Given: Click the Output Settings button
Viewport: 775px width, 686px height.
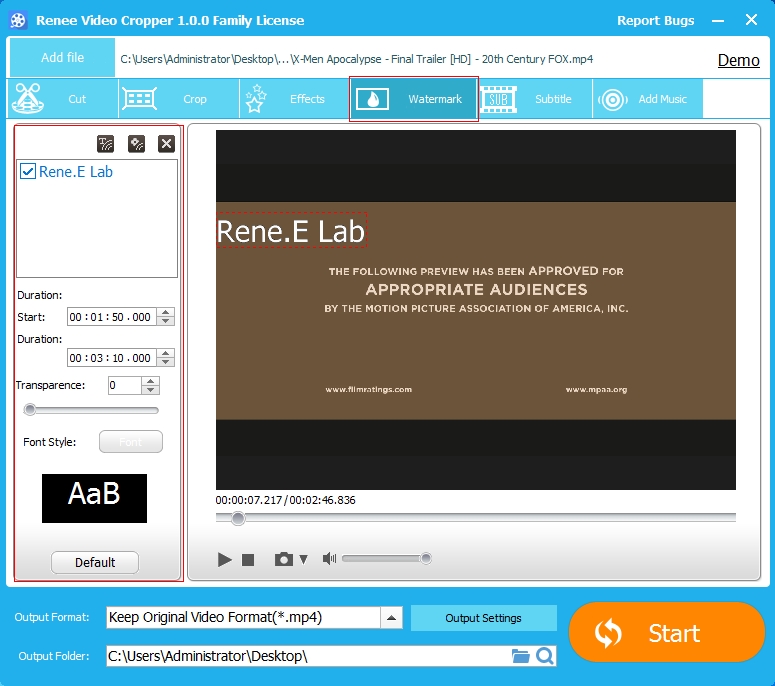Looking at the screenshot, I should pyautogui.click(x=483, y=618).
